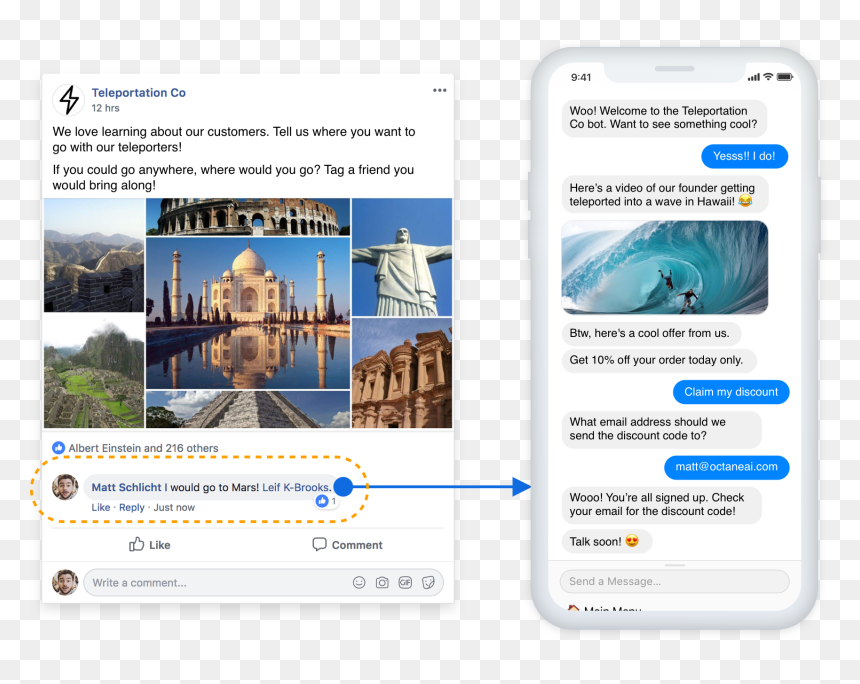Open Matt Schlicht's profile avatar beside comment
Screen dimensions: 860x684
coord(65,487)
